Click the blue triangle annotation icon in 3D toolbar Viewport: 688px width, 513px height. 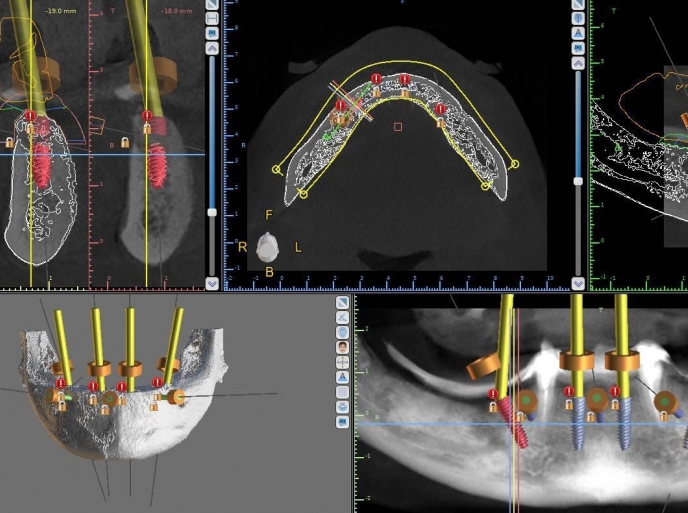click(x=342, y=377)
